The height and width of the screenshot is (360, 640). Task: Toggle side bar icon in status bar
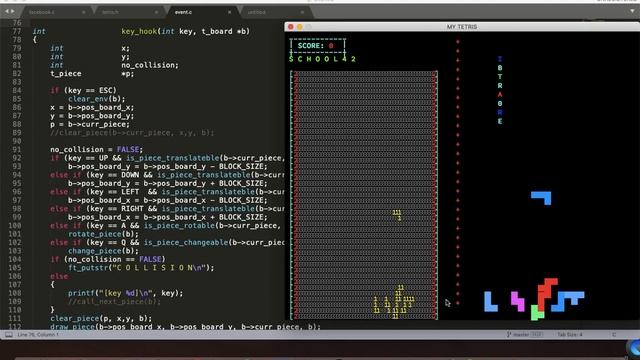(x=9, y=335)
